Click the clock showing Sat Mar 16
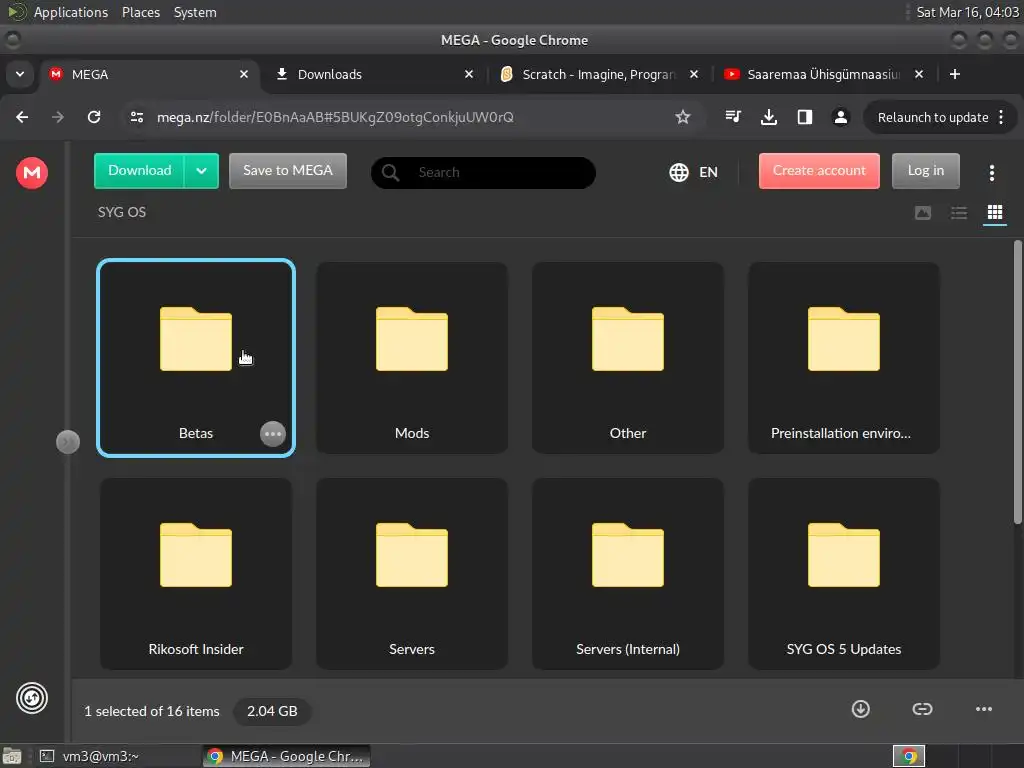Screen dimensions: 1024x768 967,12
